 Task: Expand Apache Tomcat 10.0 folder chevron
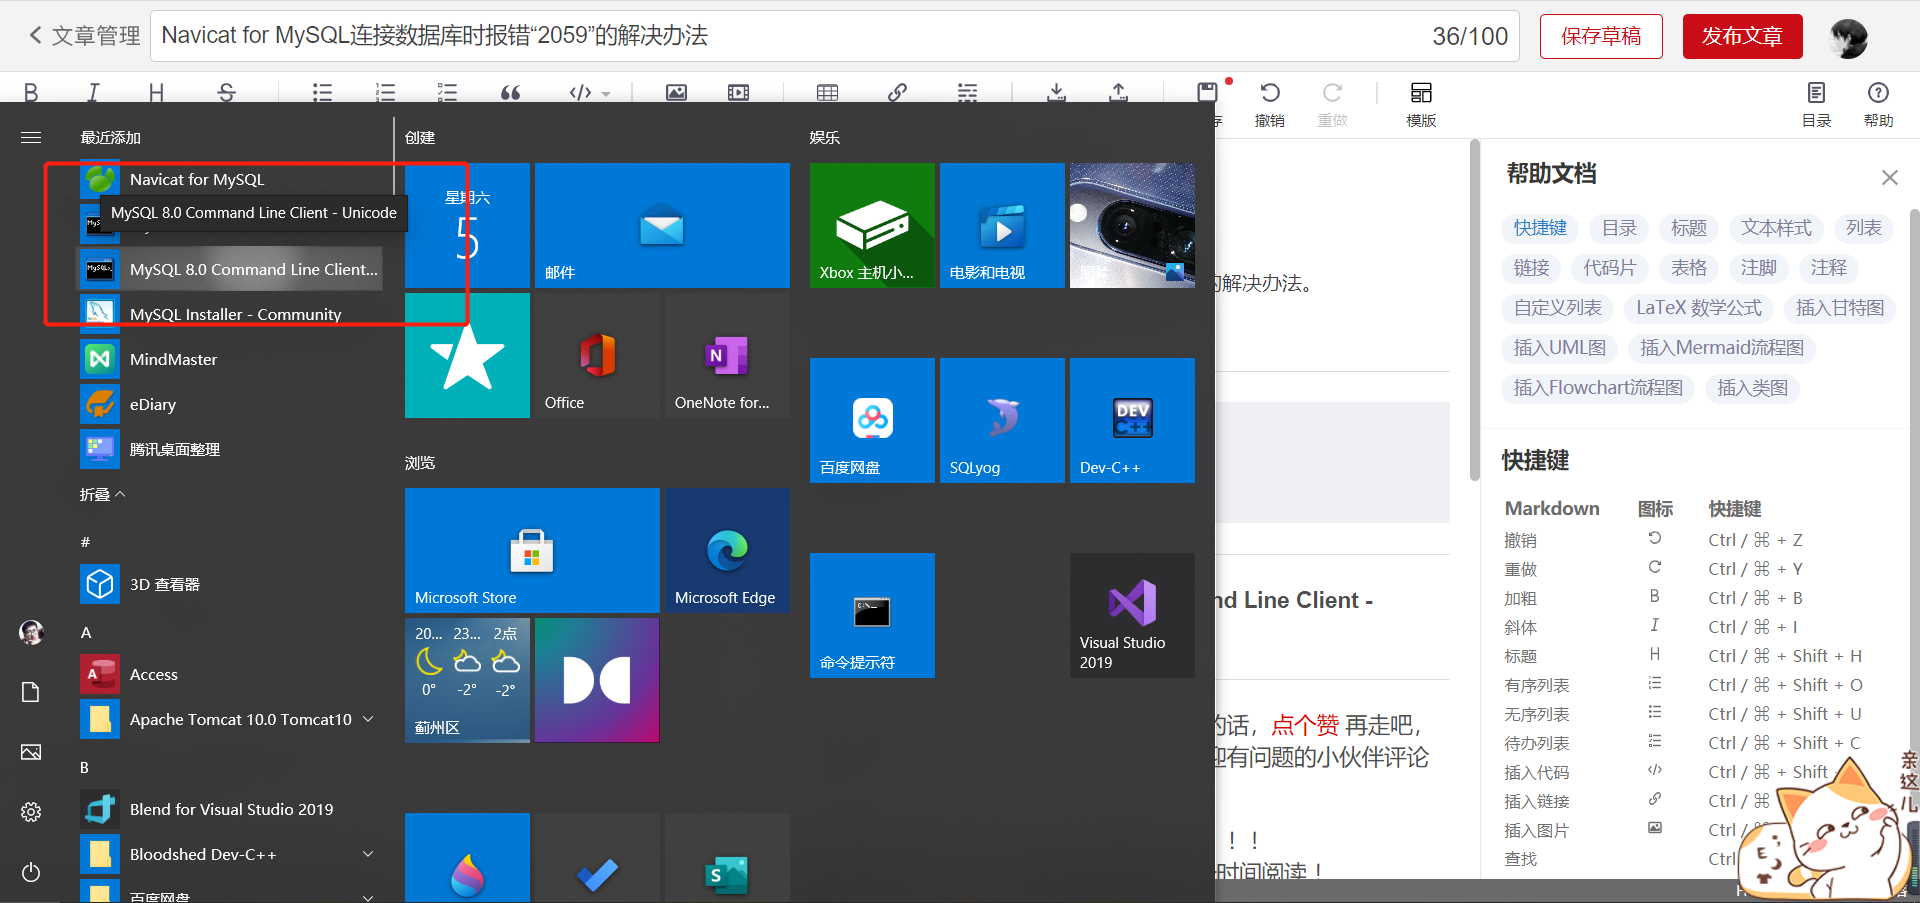coord(368,719)
